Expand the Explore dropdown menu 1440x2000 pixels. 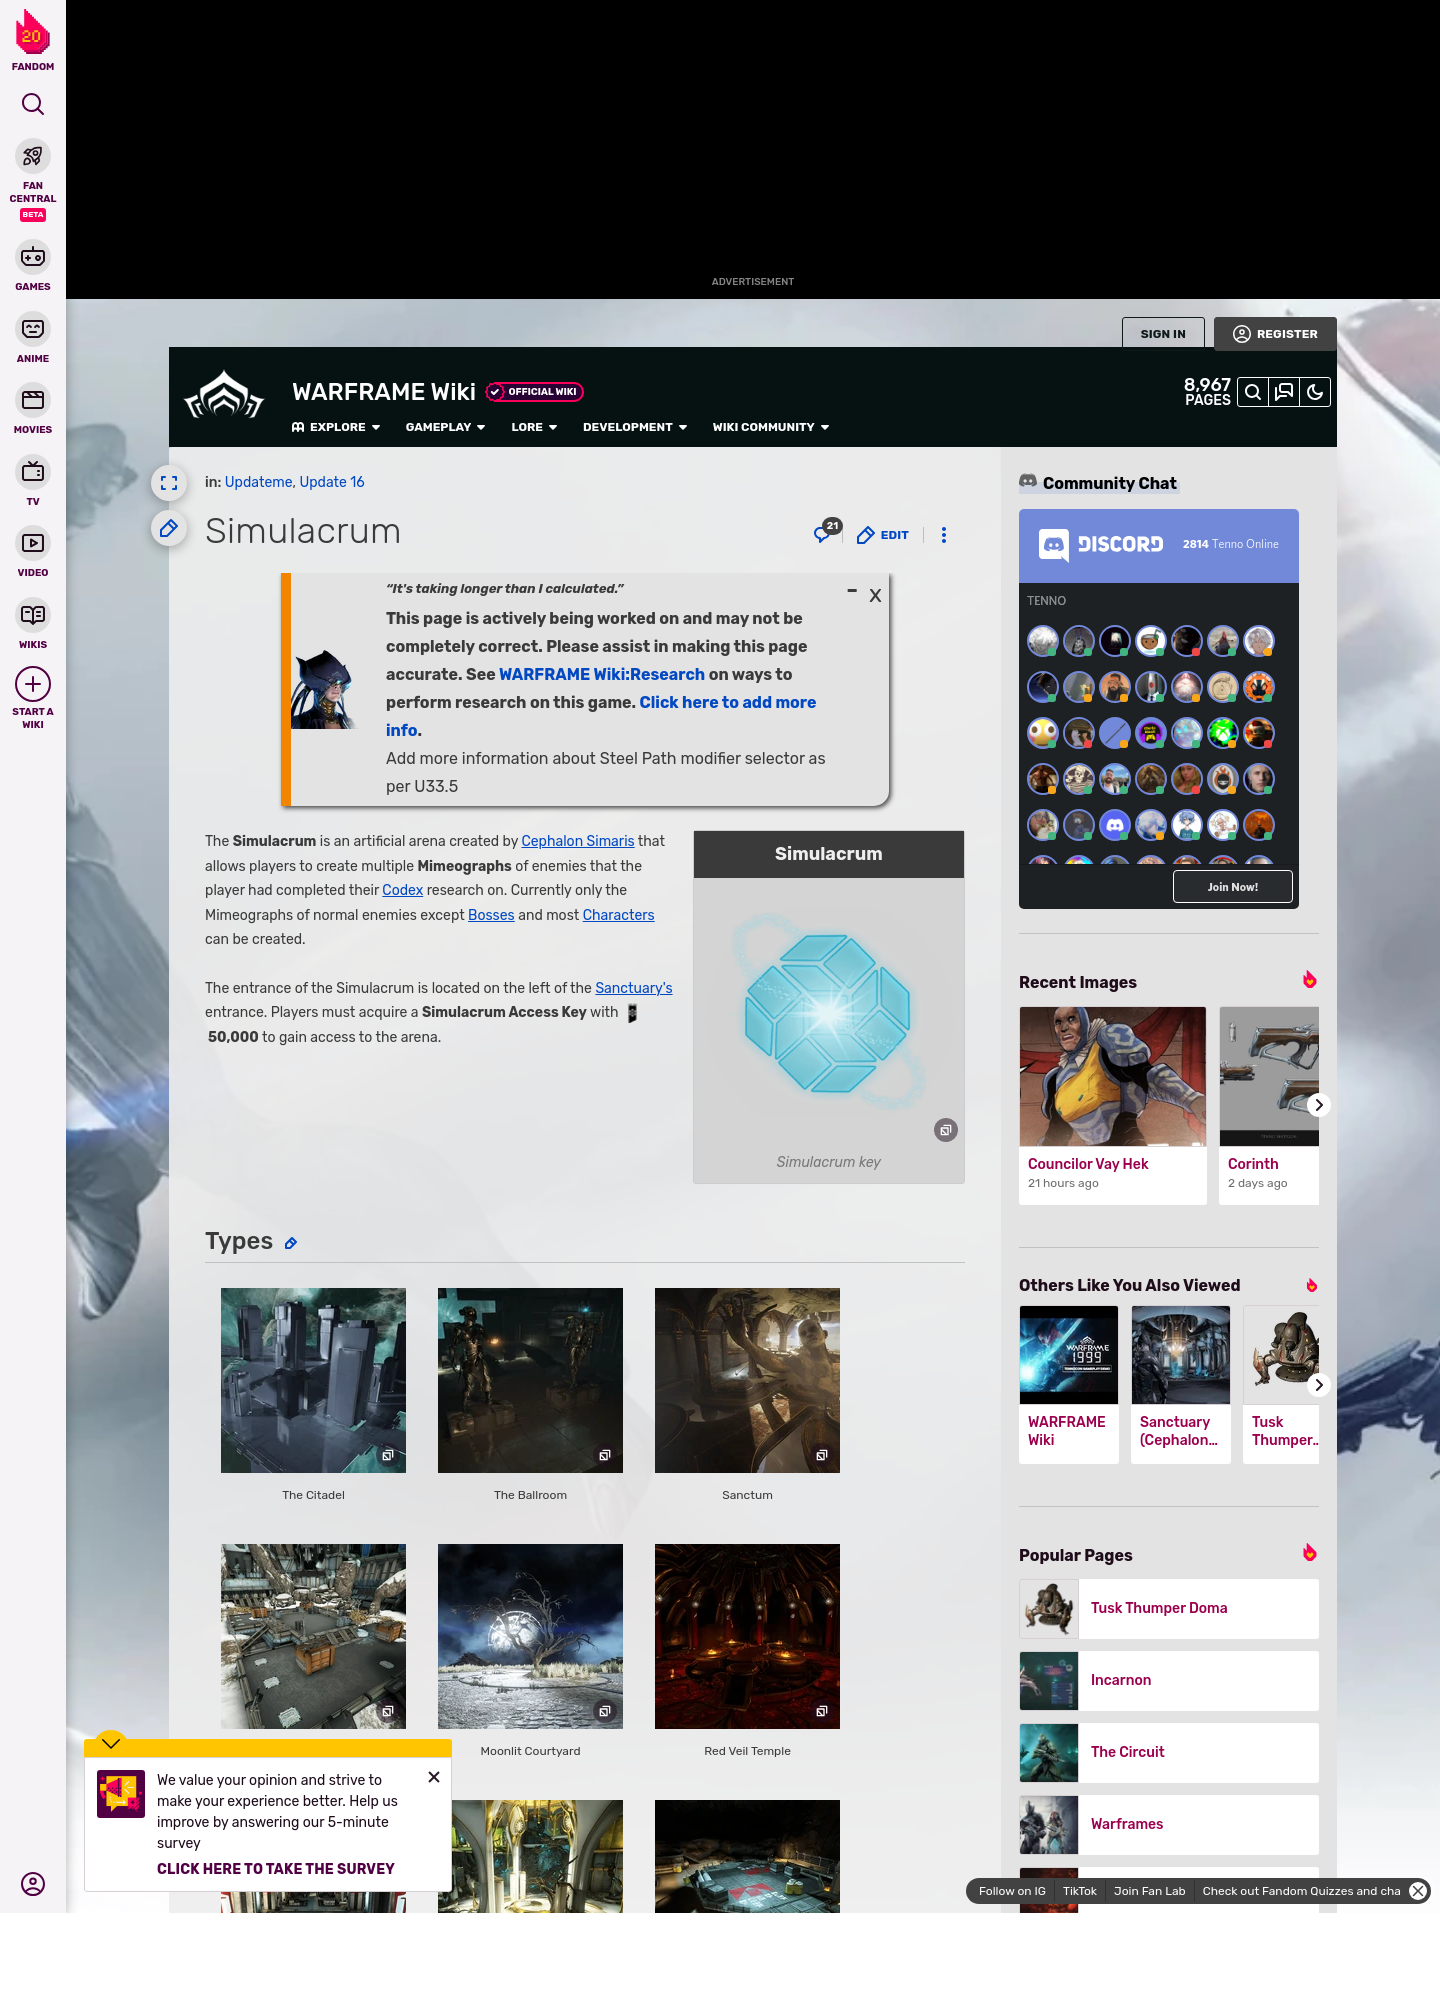click(336, 427)
